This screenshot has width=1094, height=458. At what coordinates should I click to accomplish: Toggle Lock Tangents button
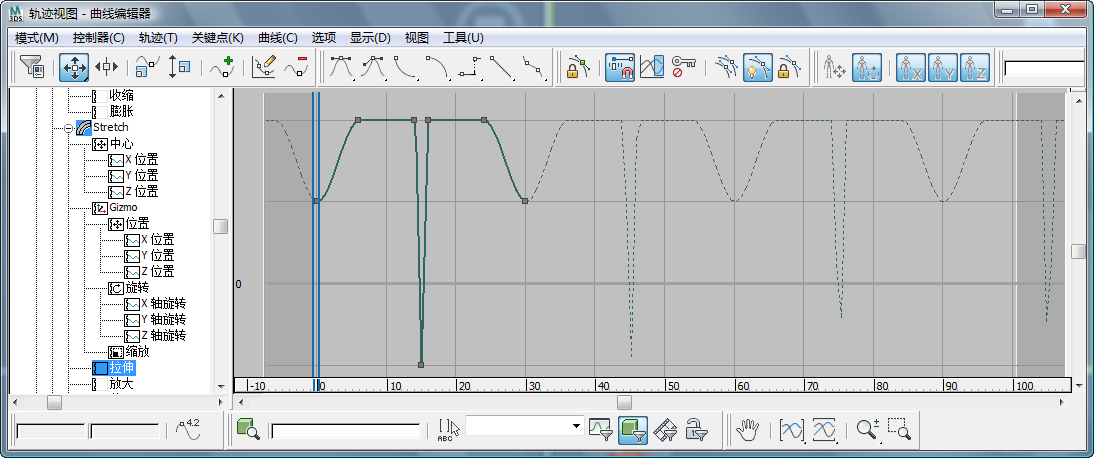coord(790,68)
